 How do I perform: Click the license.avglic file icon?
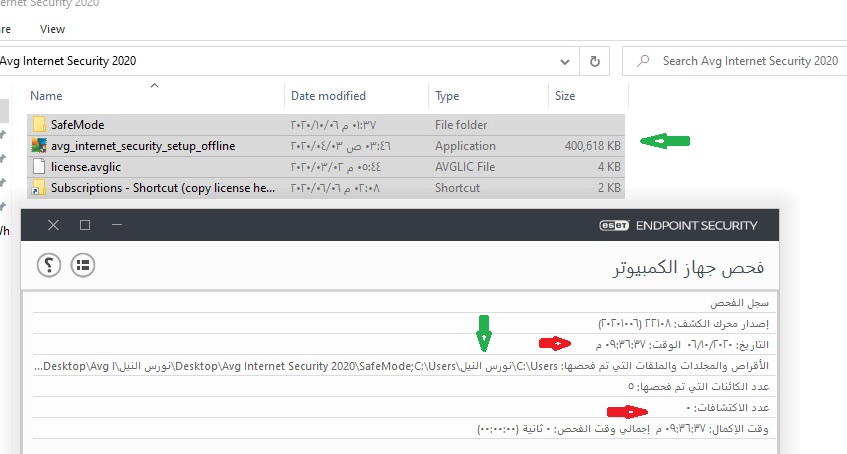[x=39, y=167]
